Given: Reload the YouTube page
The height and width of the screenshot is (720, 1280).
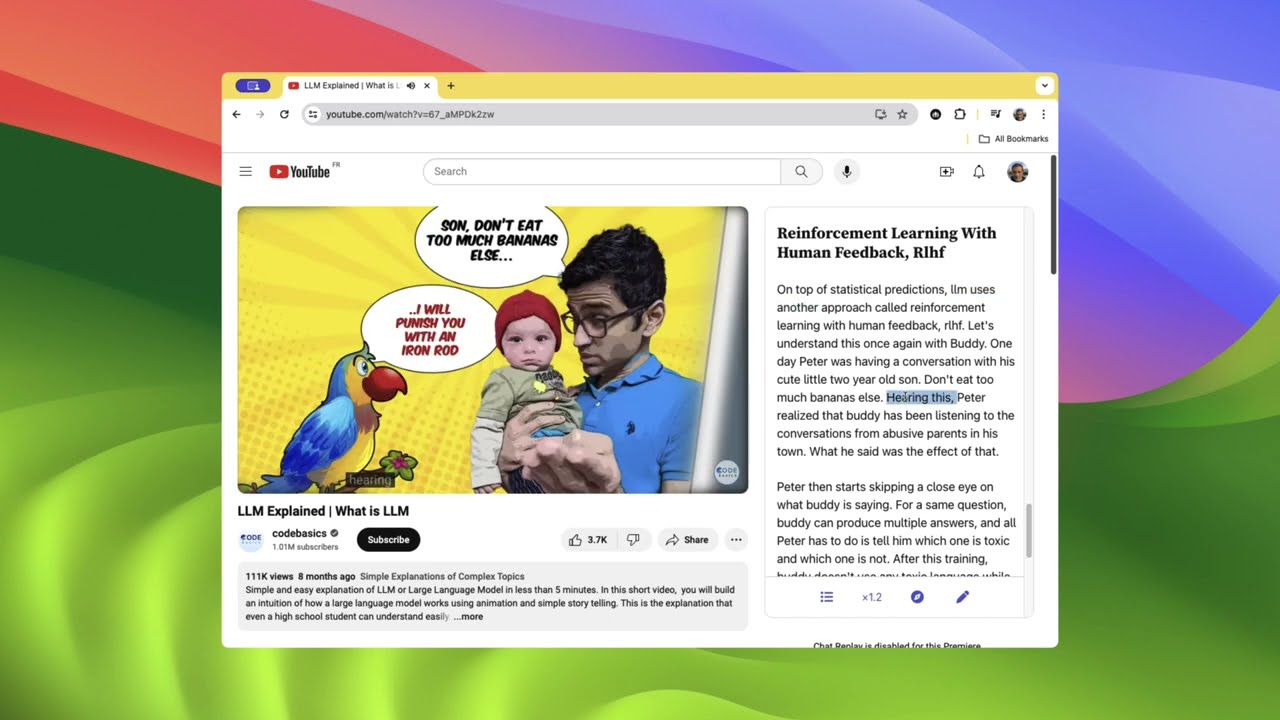Looking at the screenshot, I should point(284,114).
